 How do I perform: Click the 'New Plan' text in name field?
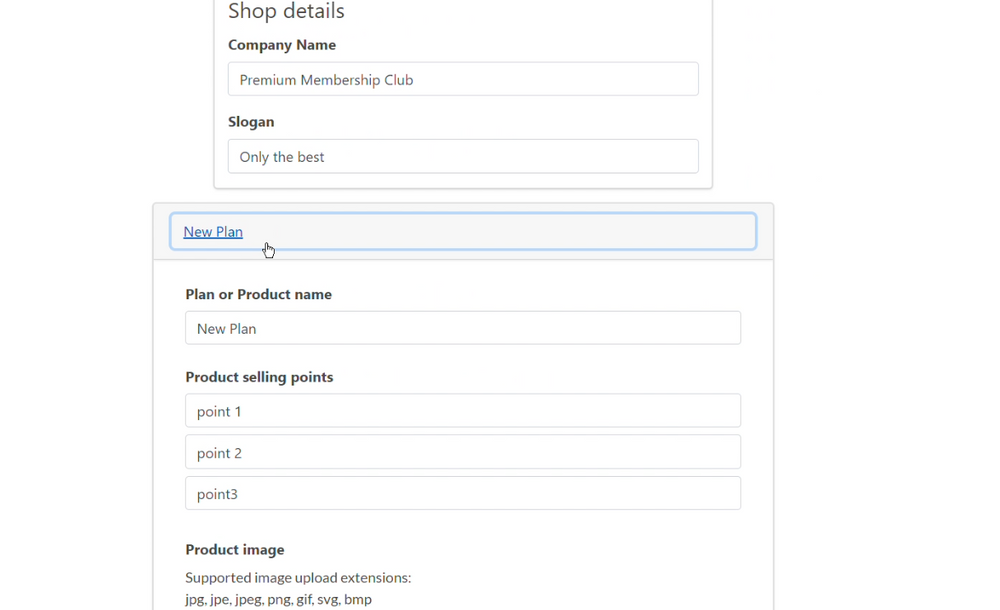(x=226, y=329)
